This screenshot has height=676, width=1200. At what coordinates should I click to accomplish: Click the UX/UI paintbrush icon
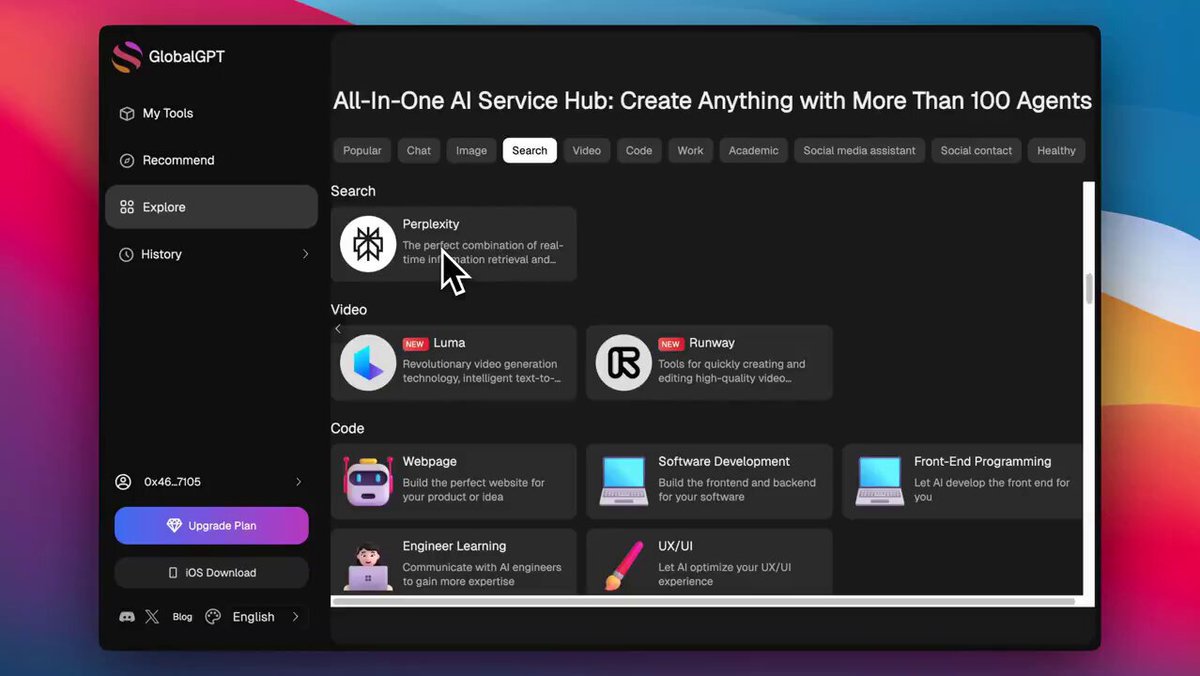pos(624,566)
